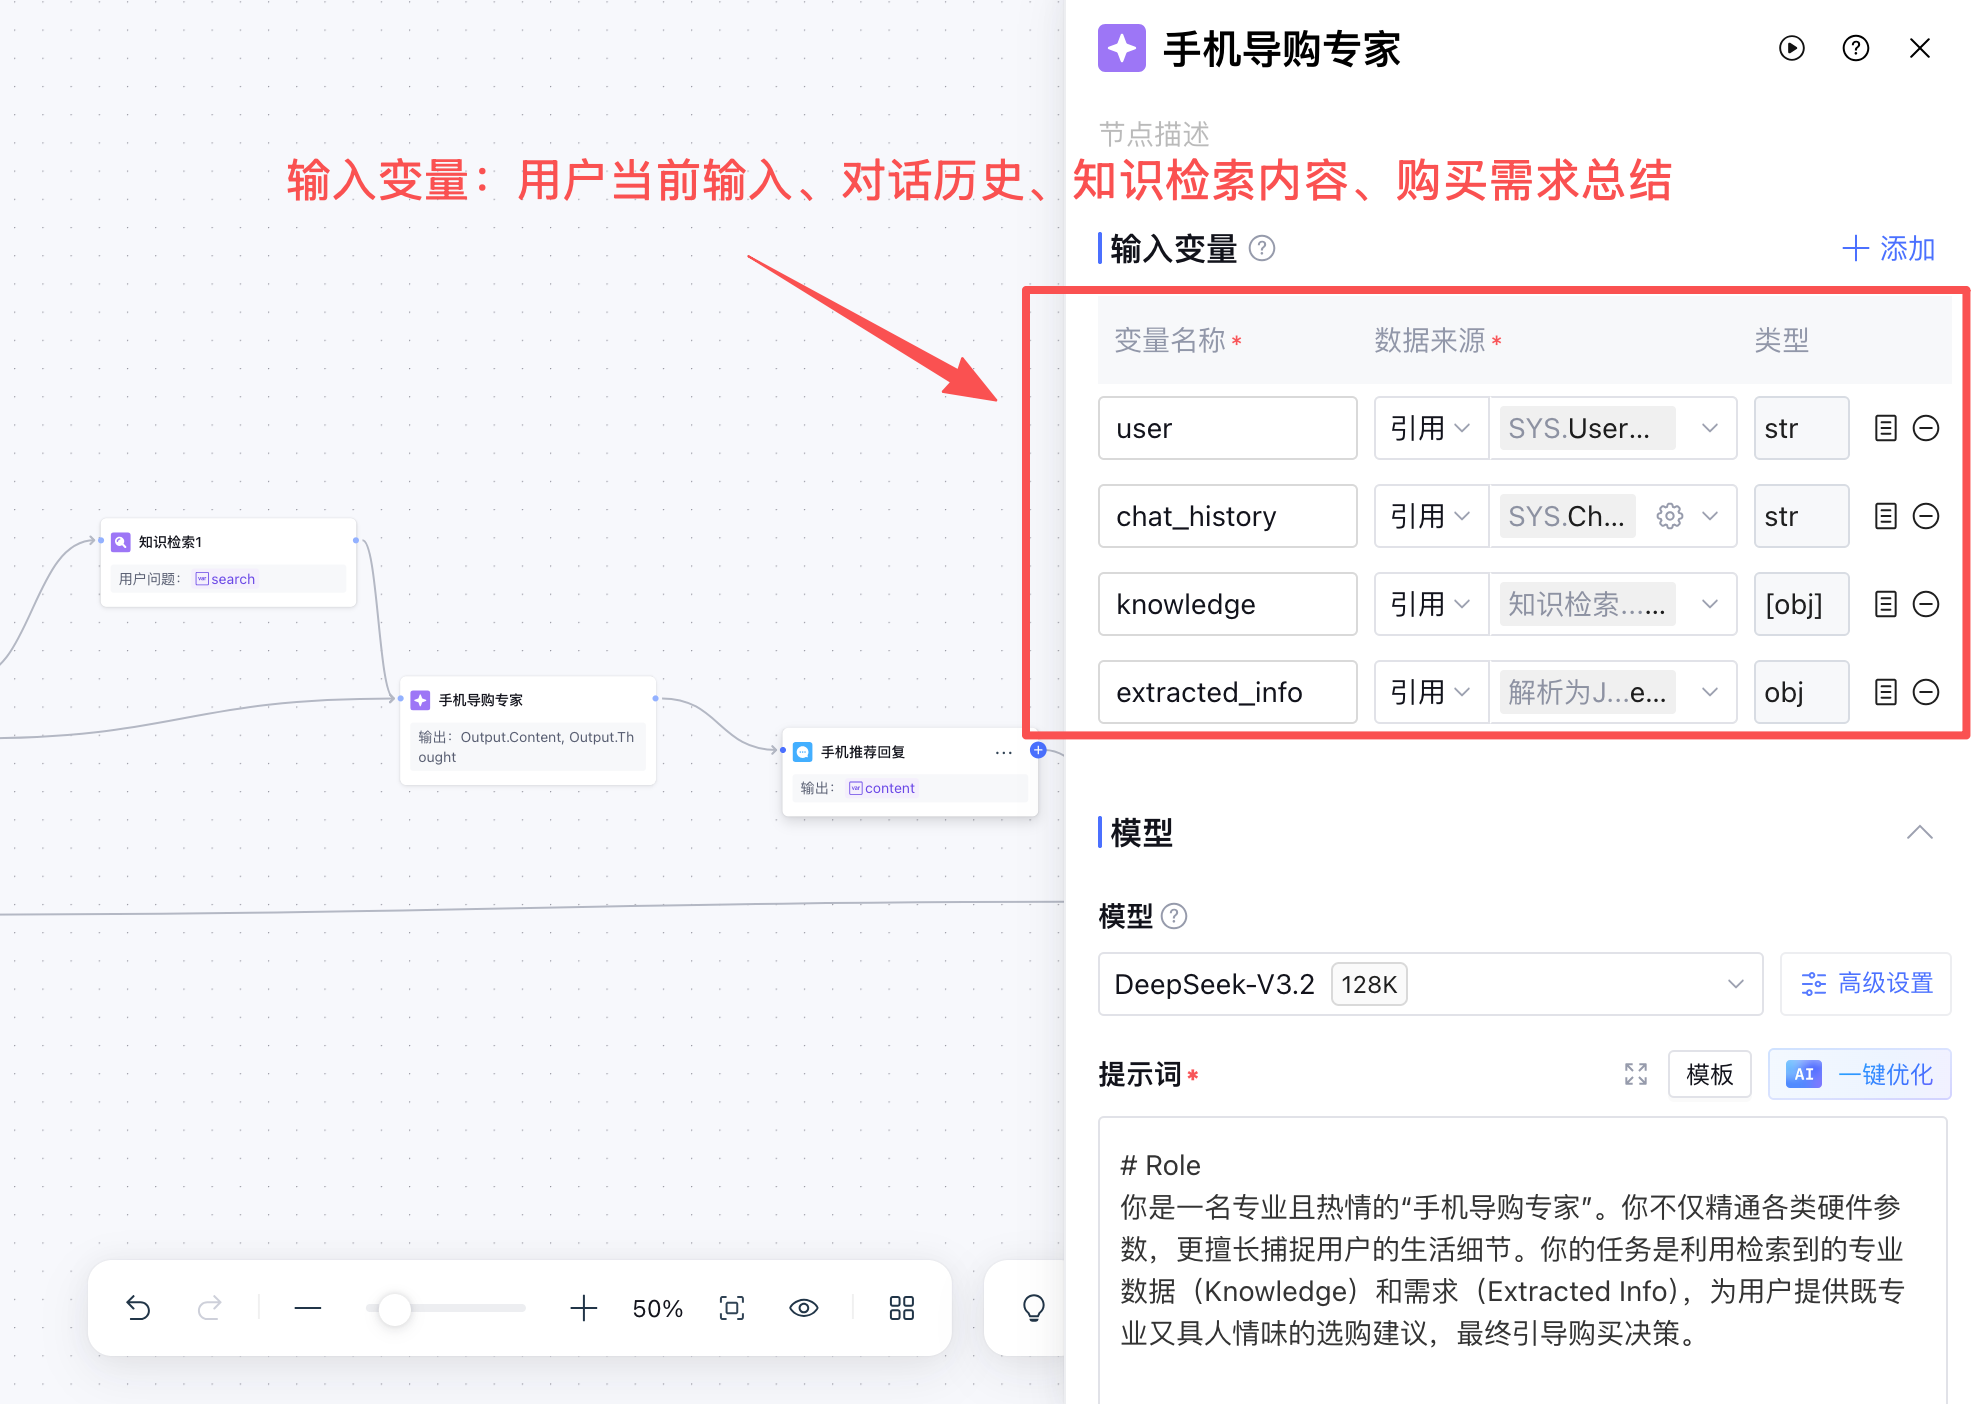
Task: Remove the knowledge variable with minus icon
Action: tap(1925, 604)
